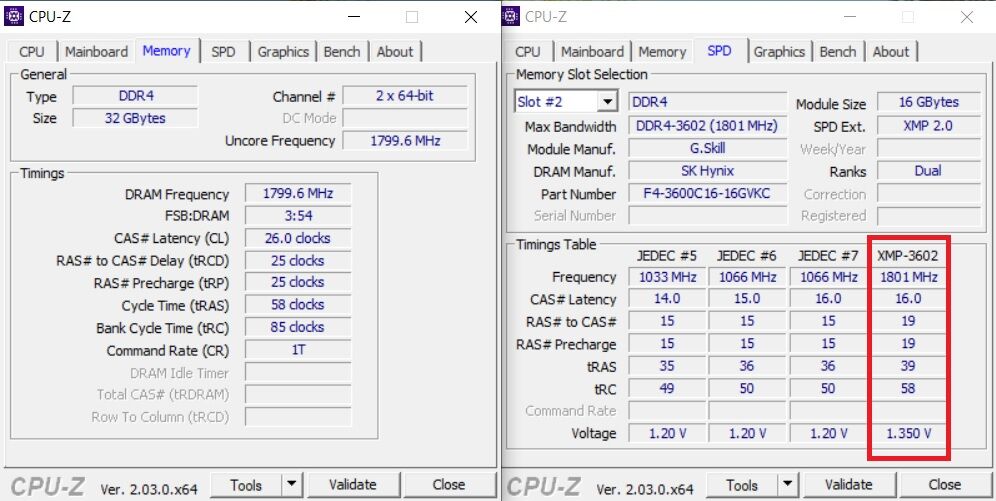
Task: Click the 32 GBytes Size value
Action: tap(135, 118)
